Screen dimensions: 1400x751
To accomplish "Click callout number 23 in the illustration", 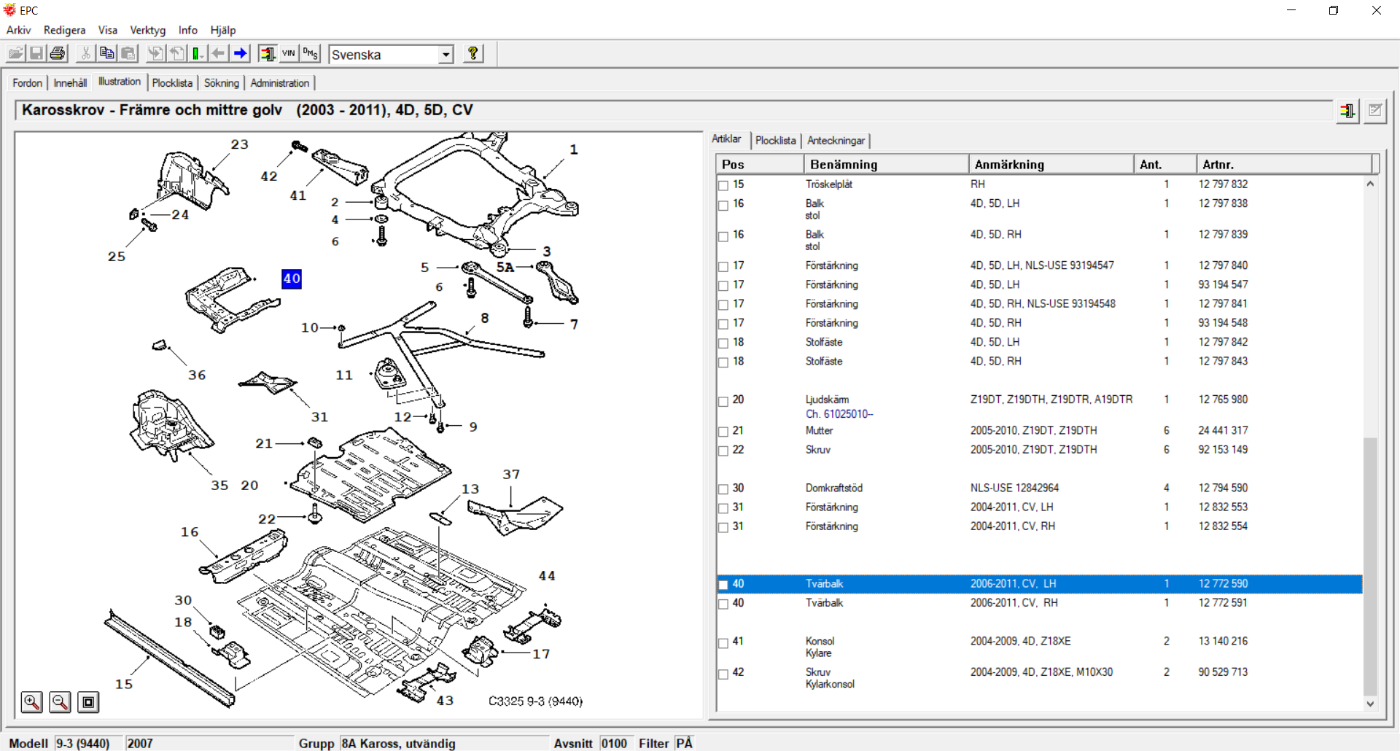I will coord(239,144).
